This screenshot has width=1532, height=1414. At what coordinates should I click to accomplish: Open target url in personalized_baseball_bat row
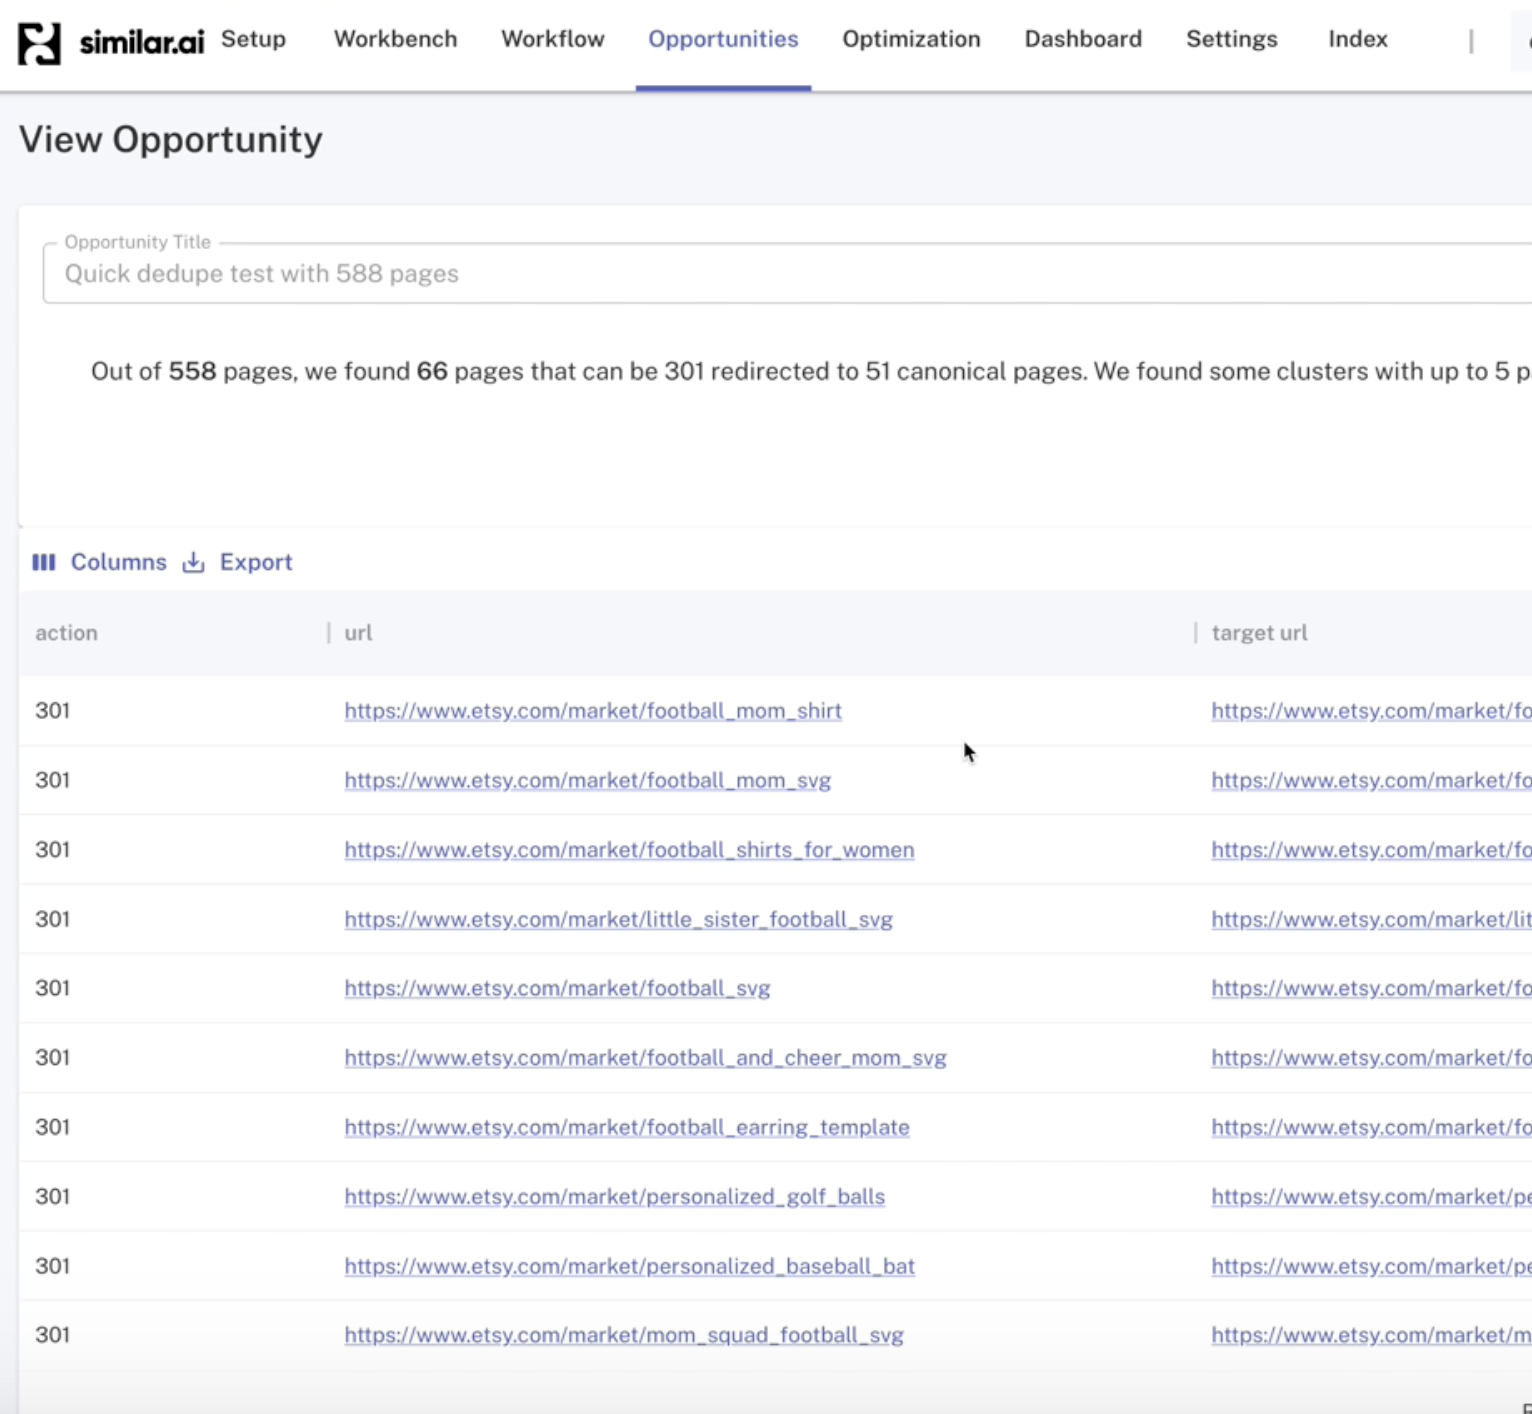1371,1266
